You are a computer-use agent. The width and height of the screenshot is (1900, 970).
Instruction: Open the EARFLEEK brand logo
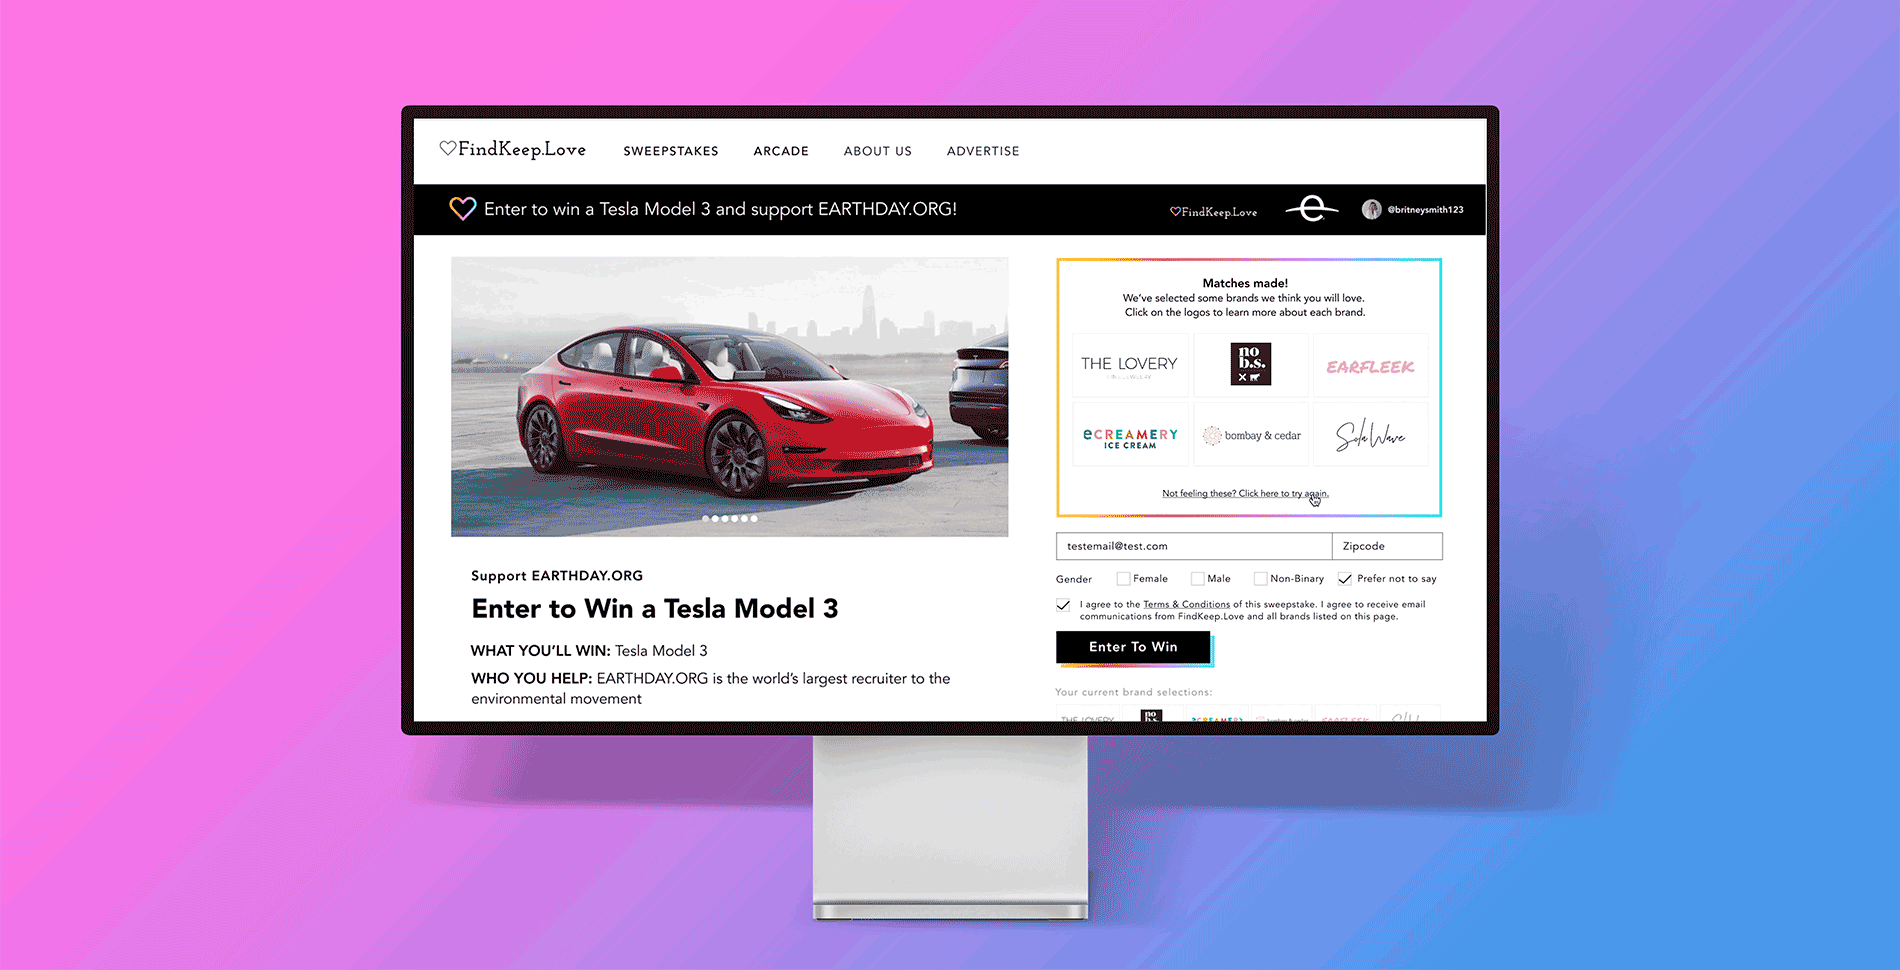[1371, 367]
